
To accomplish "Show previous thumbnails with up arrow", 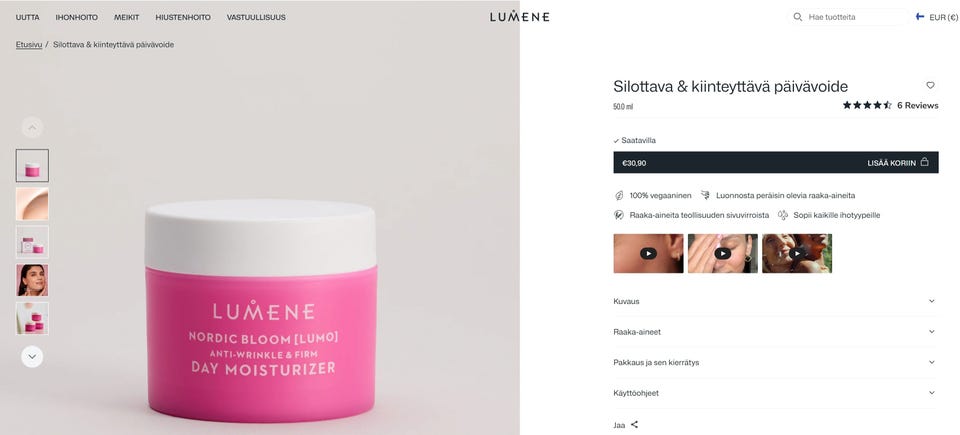I will pos(32,127).
